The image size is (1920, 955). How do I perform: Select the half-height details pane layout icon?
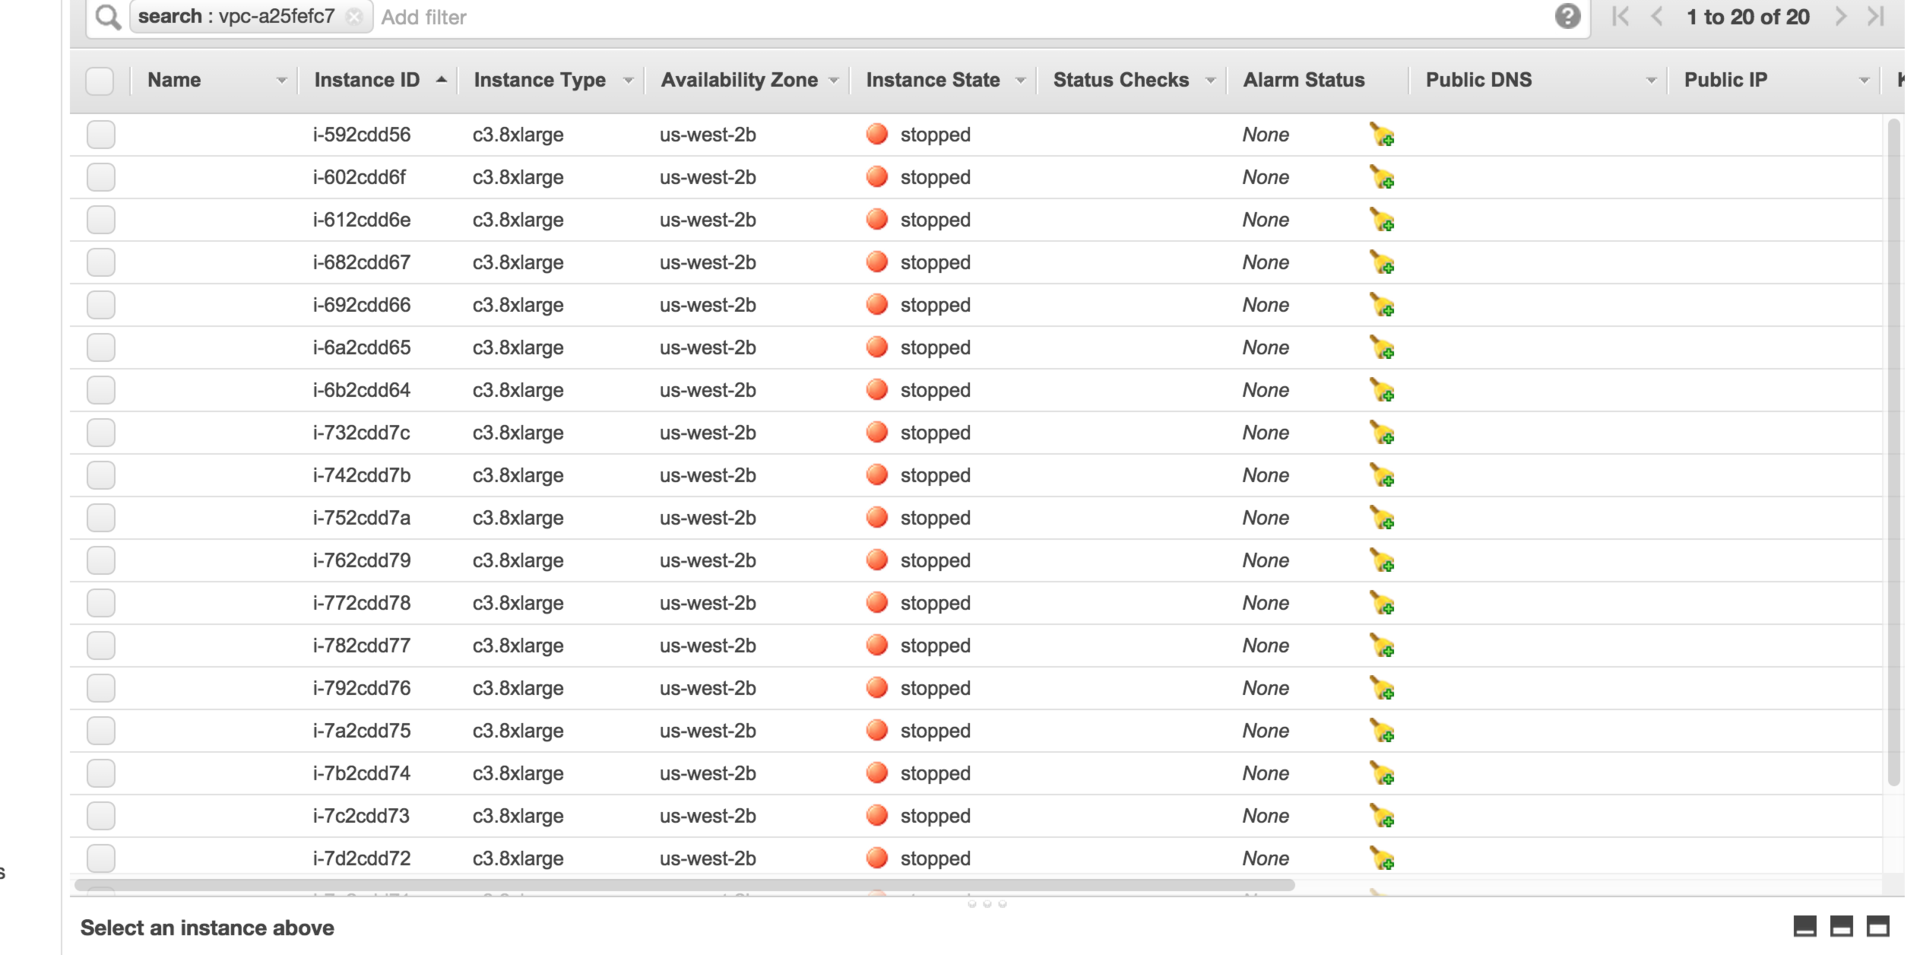[x=1841, y=927]
